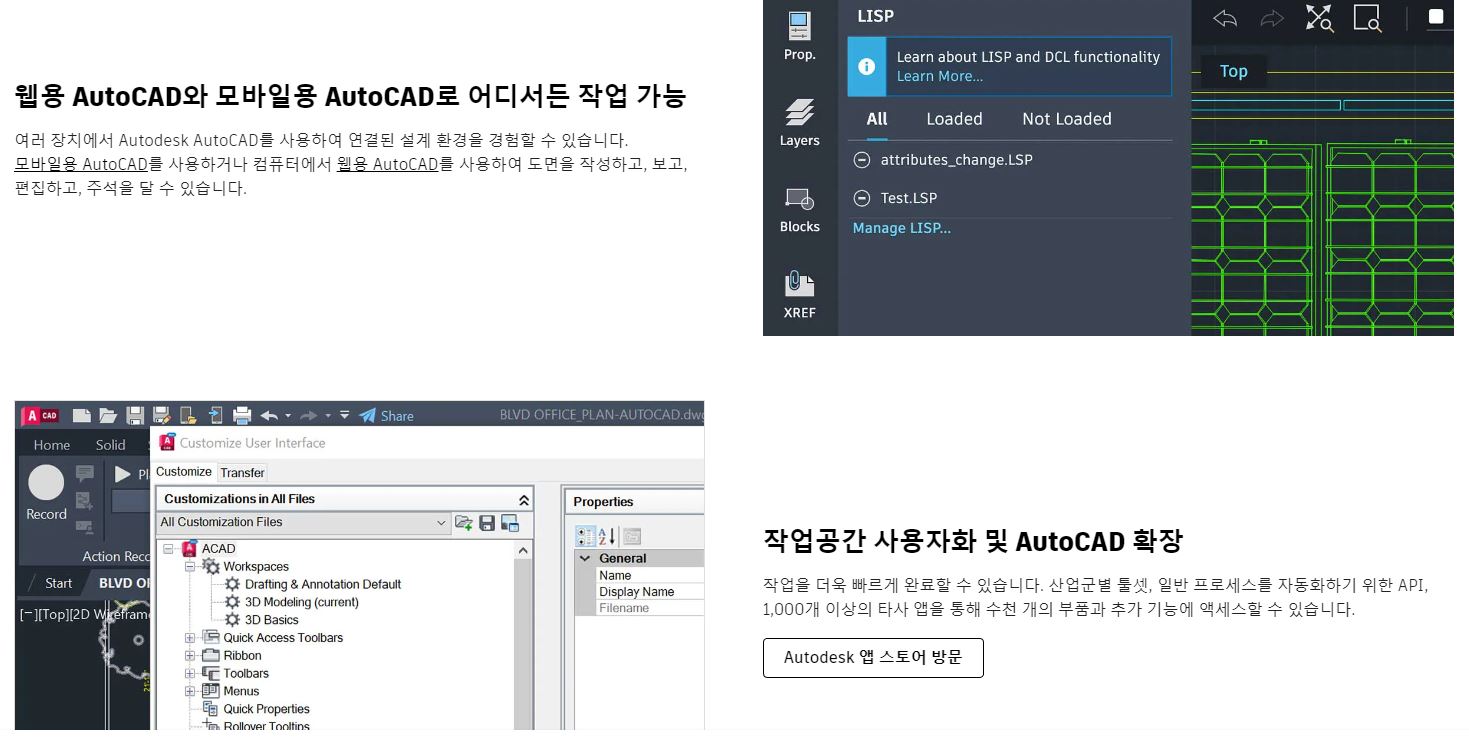Expand the Menus tree node
Screen dimensions: 1469x743
tap(190, 691)
